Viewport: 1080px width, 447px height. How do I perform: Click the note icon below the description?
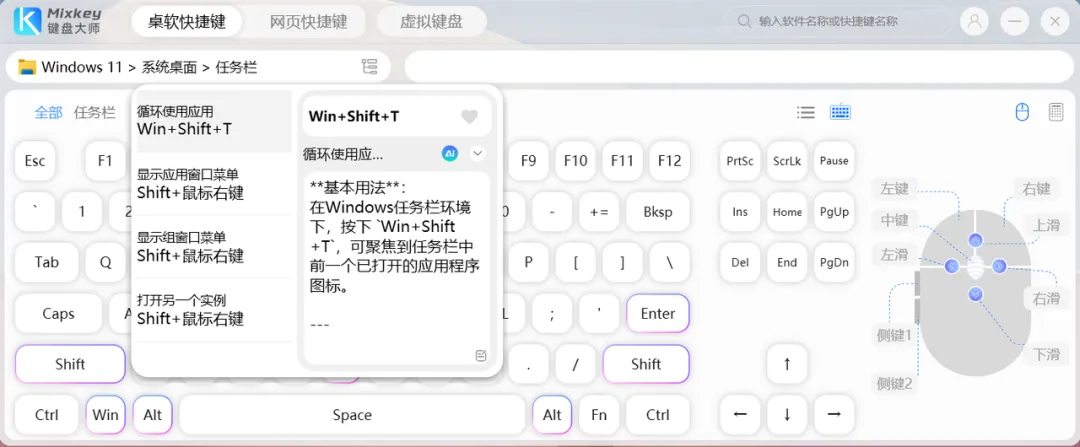pos(481,355)
